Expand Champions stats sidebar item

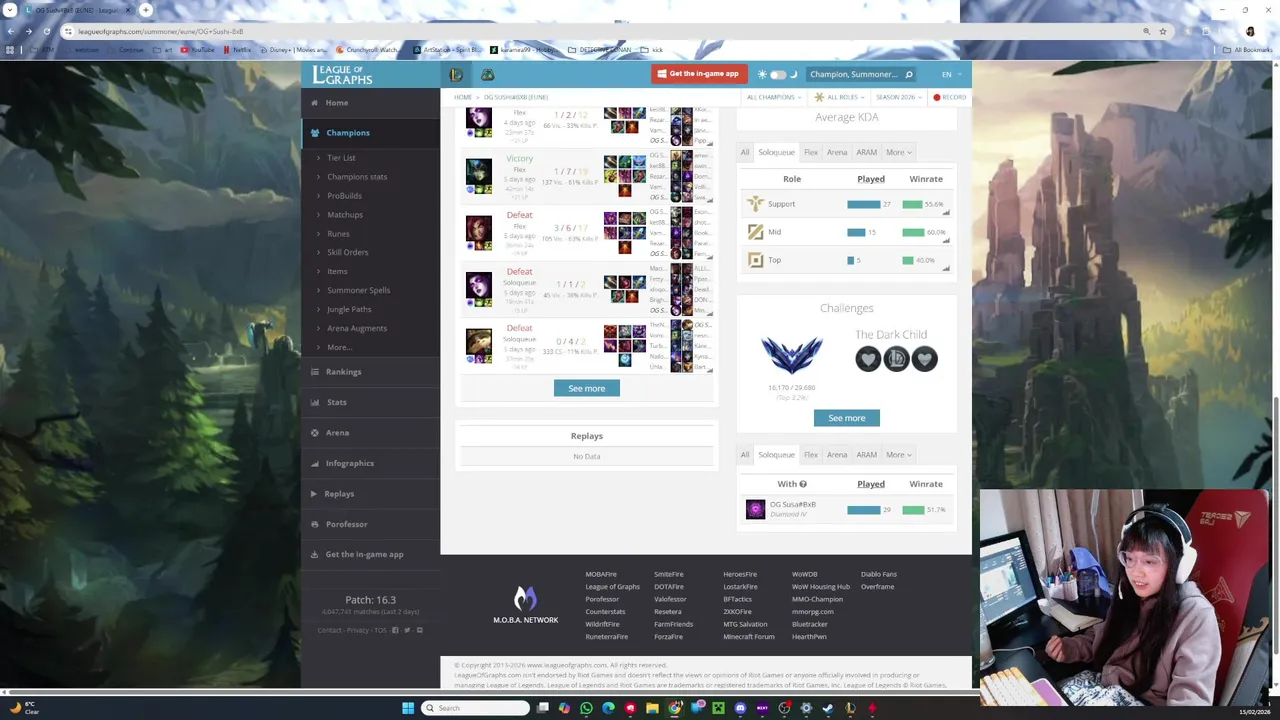pos(356,177)
